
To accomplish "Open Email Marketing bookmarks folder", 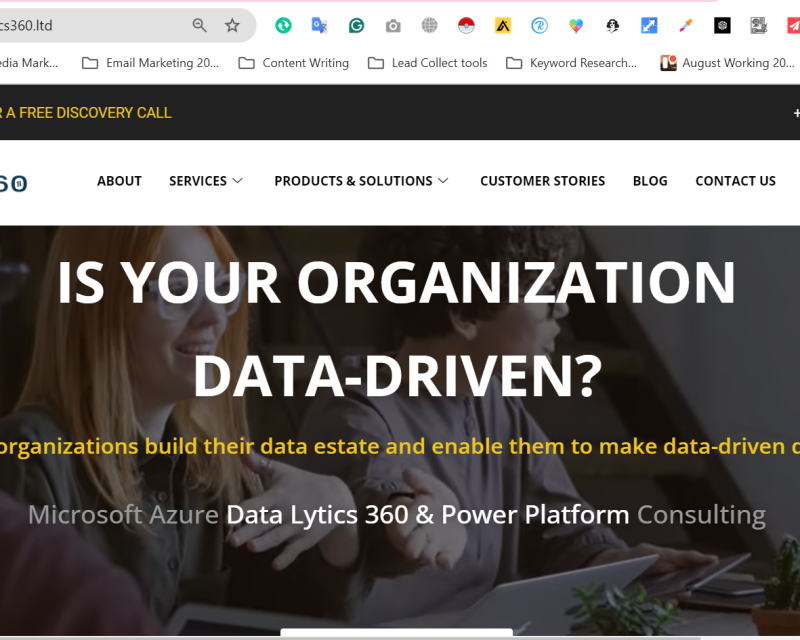I will tap(151, 63).
